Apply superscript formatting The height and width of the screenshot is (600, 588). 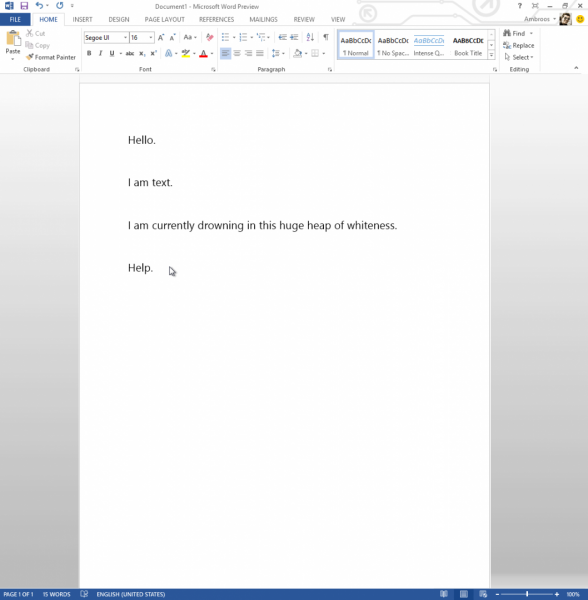[153, 53]
